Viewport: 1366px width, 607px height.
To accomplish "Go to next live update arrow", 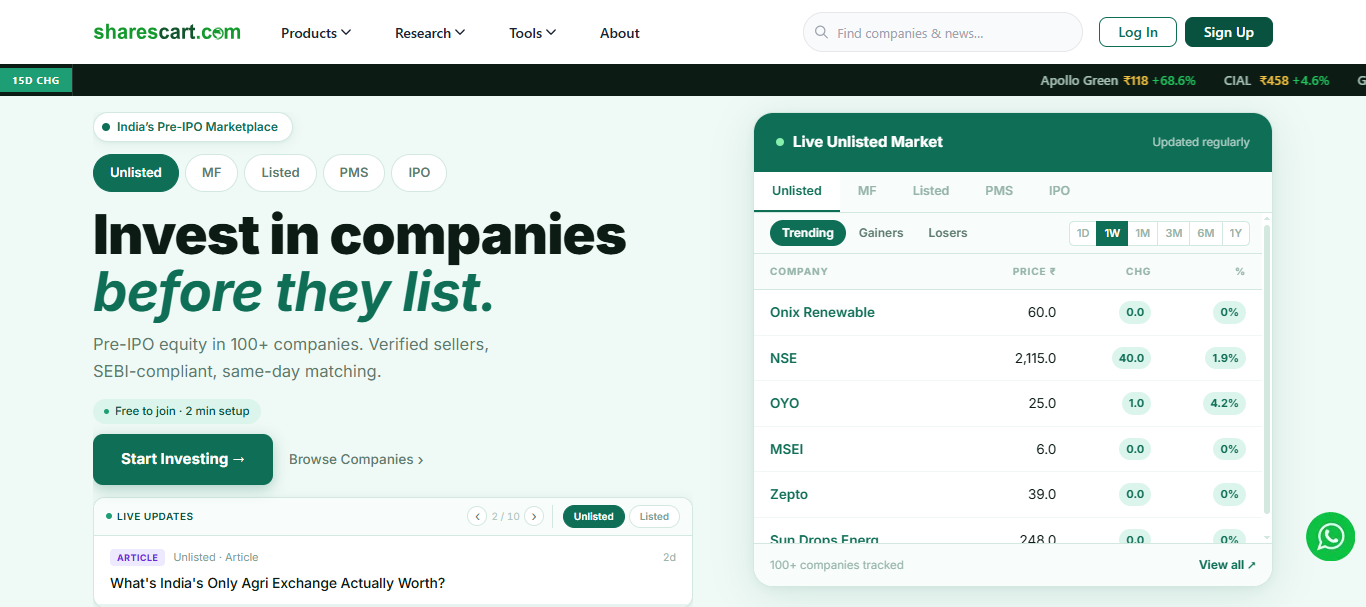I will tap(534, 517).
